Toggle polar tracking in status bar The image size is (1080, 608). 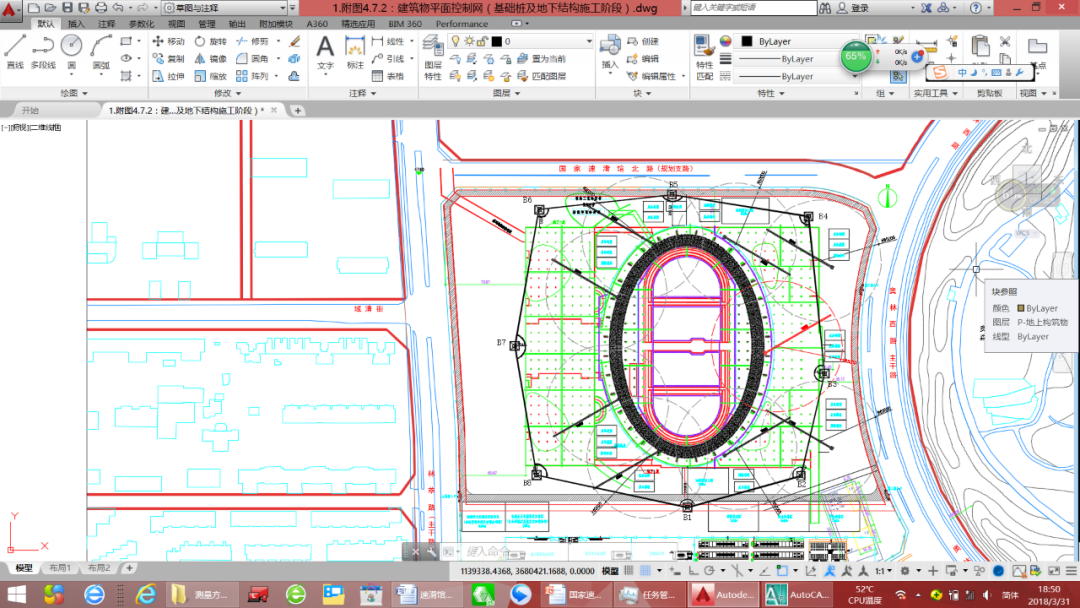pyautogui.click(x=709, y=570)
